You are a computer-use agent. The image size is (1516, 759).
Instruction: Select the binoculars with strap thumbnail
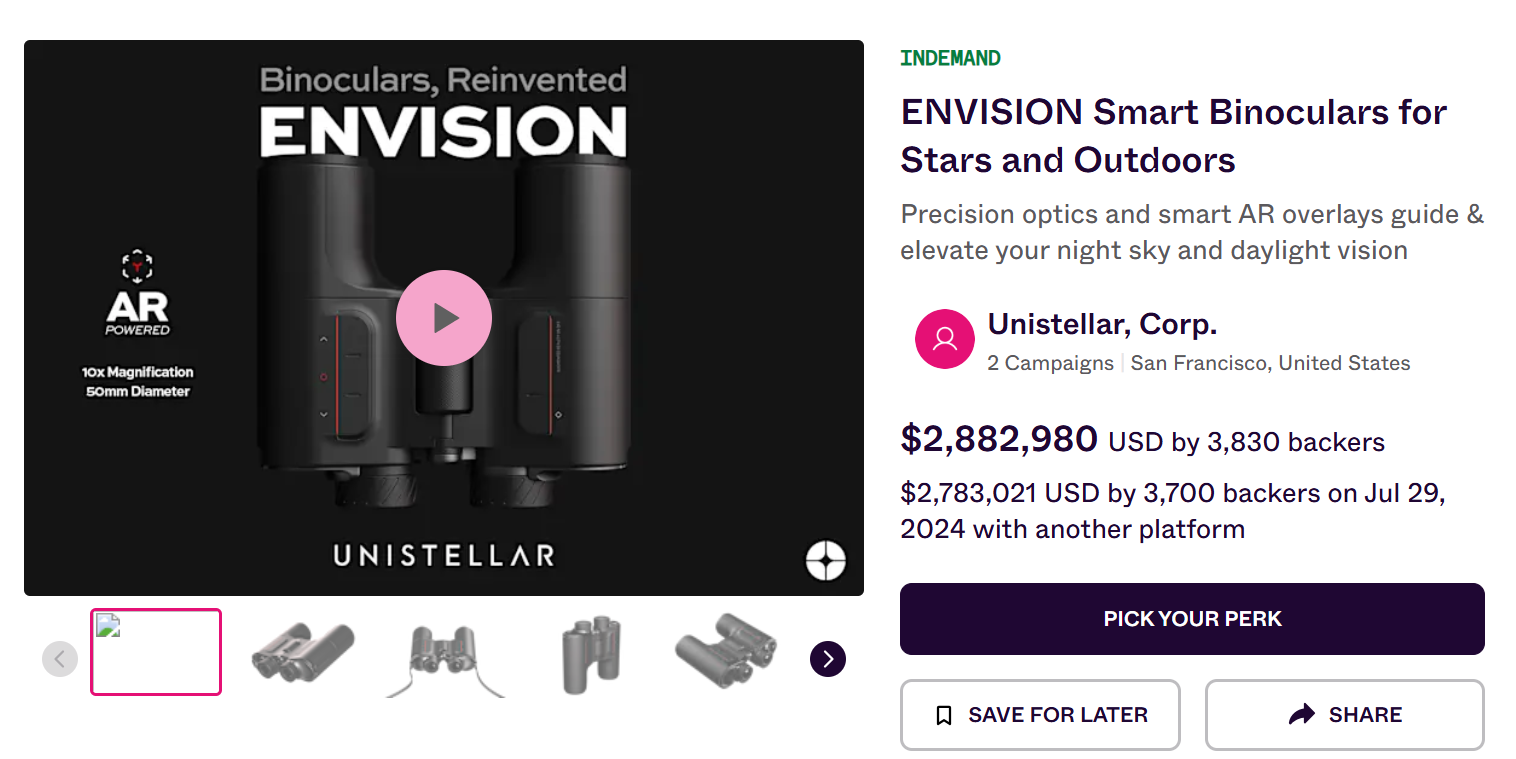click(x=444, y=657)
